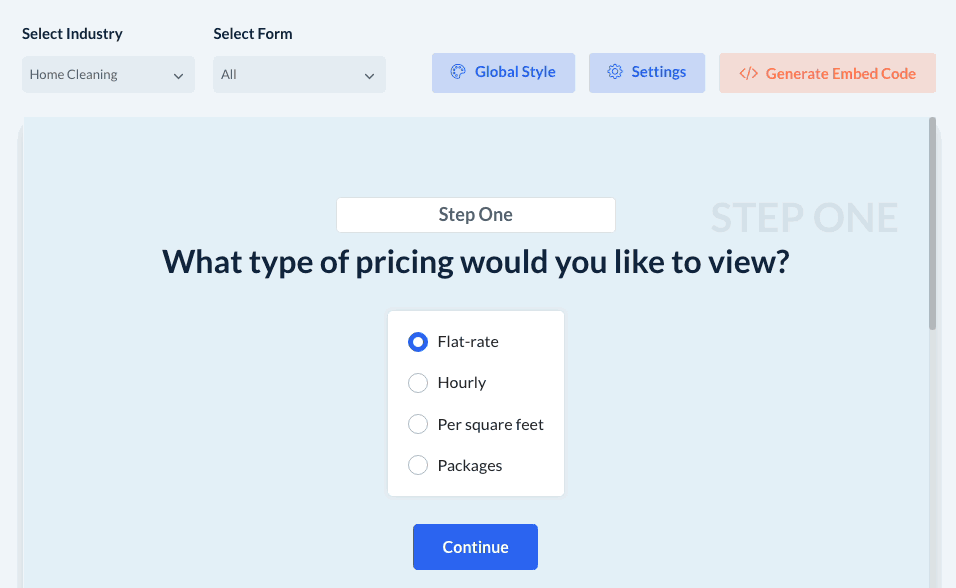Select the Hourly pricing radio button

pos(418,383)
